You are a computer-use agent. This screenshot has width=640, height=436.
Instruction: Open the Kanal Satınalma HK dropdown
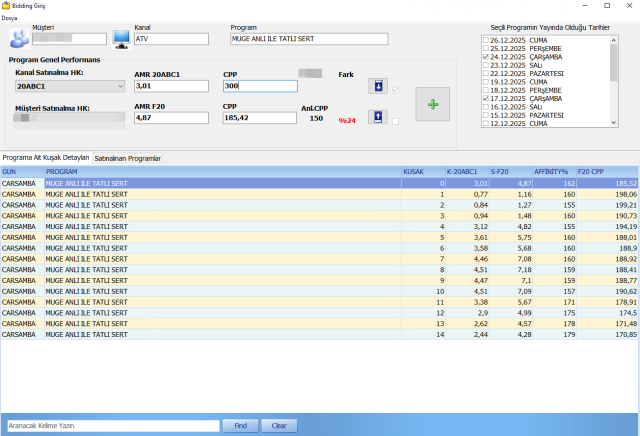coord(120,87)
